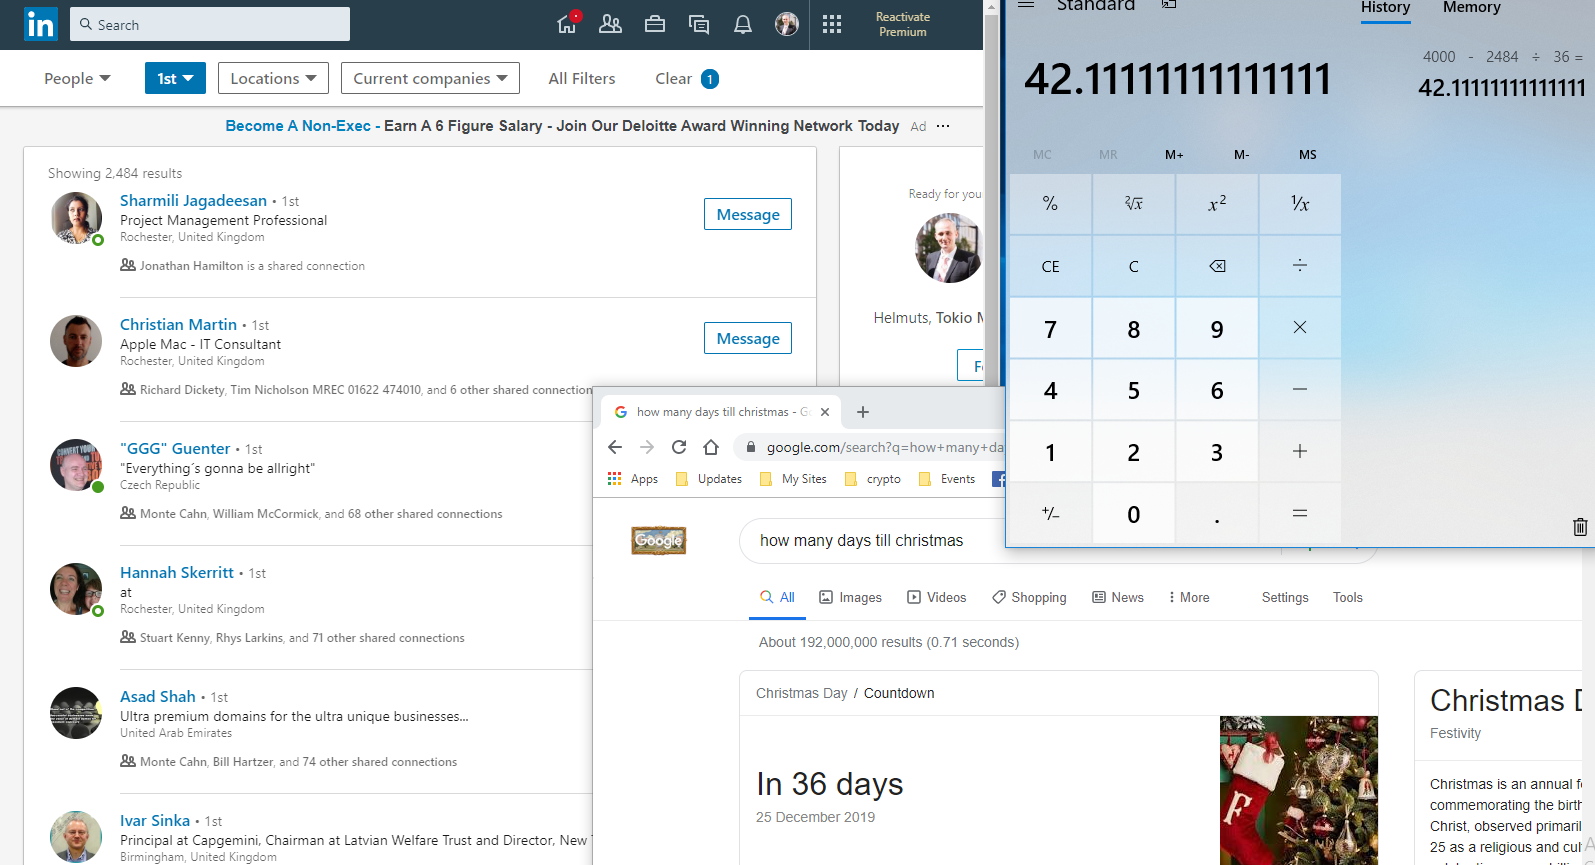Switch to the Calculator History tab
The height and width of the screenshot is (865, 1595).
(x=1385, y=8)
